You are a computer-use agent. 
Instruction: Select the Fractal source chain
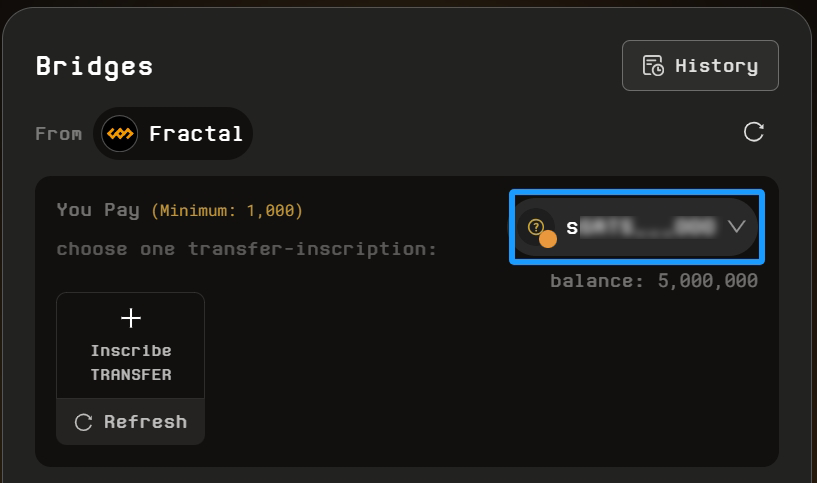click(x=173, y=133)
